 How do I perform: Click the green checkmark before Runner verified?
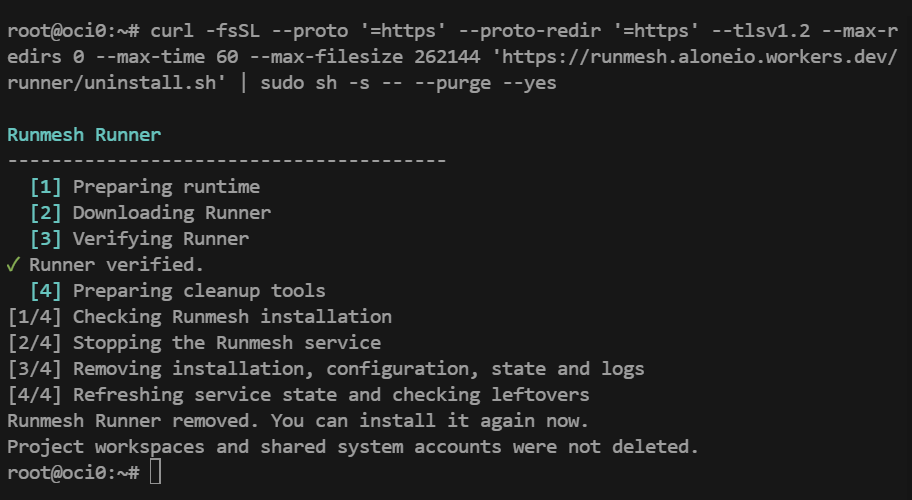(x=13, y=265)
